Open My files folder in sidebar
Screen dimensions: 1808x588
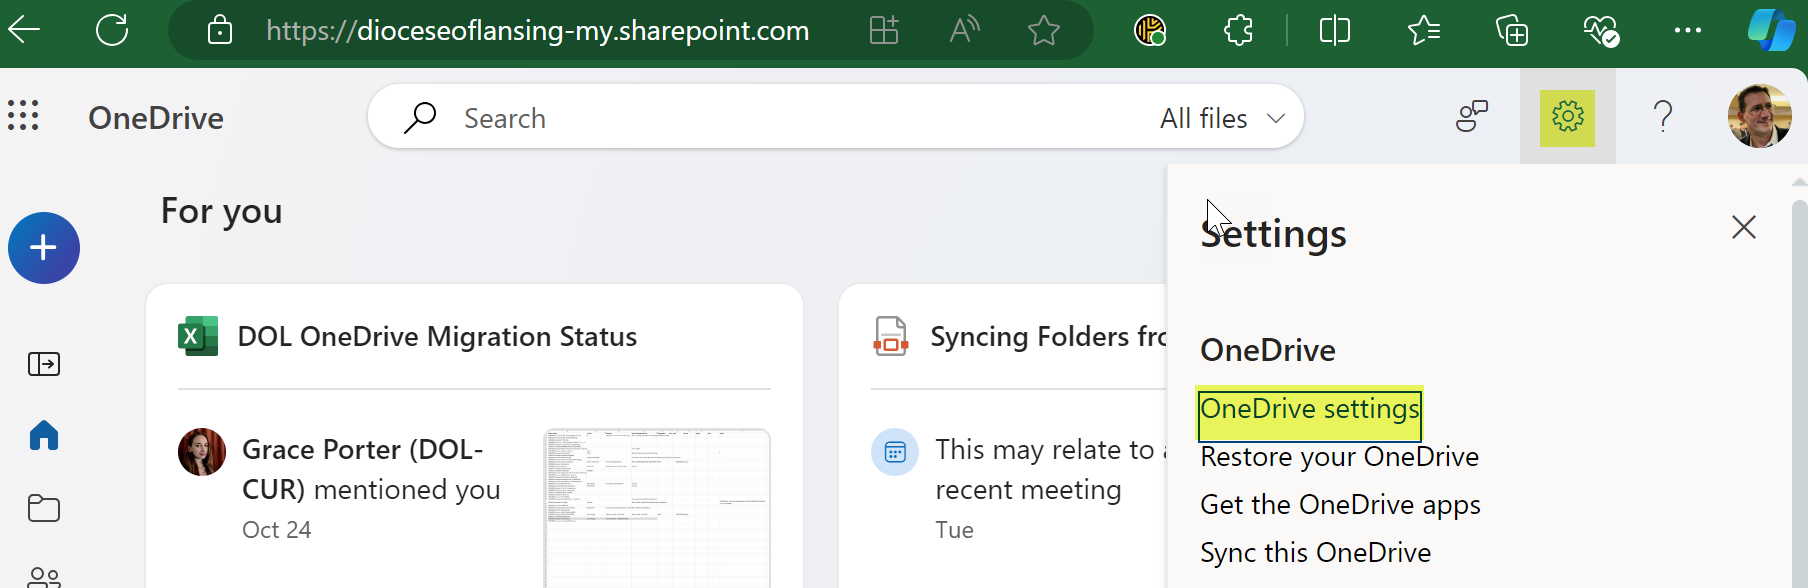coord(44,508)
